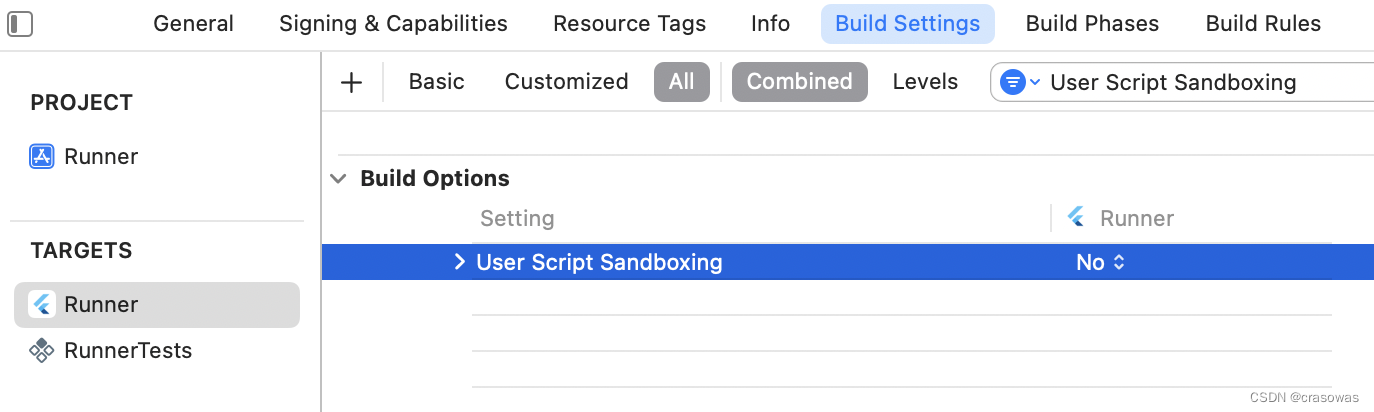The width and height of the screenshot is (1374, 412).
Task: Click the Flutter icon in Runner column header
Action: tap(1077, 217)
